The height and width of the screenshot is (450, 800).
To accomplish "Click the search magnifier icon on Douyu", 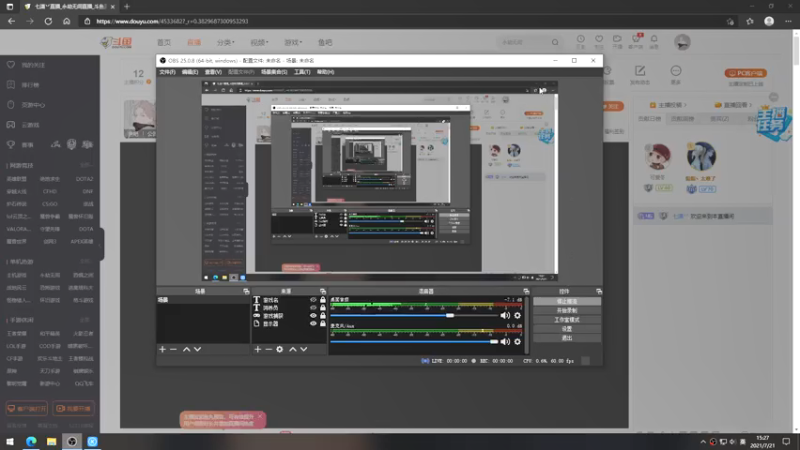I will (555, 42).
